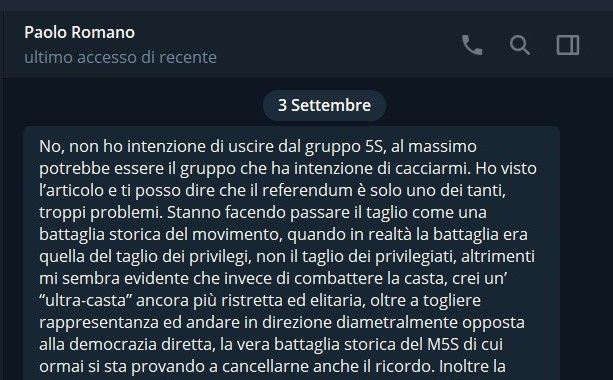The image size is (613, 380).
Task: Open Paolo Romano's profile from header name
Action: pos(79,32)
